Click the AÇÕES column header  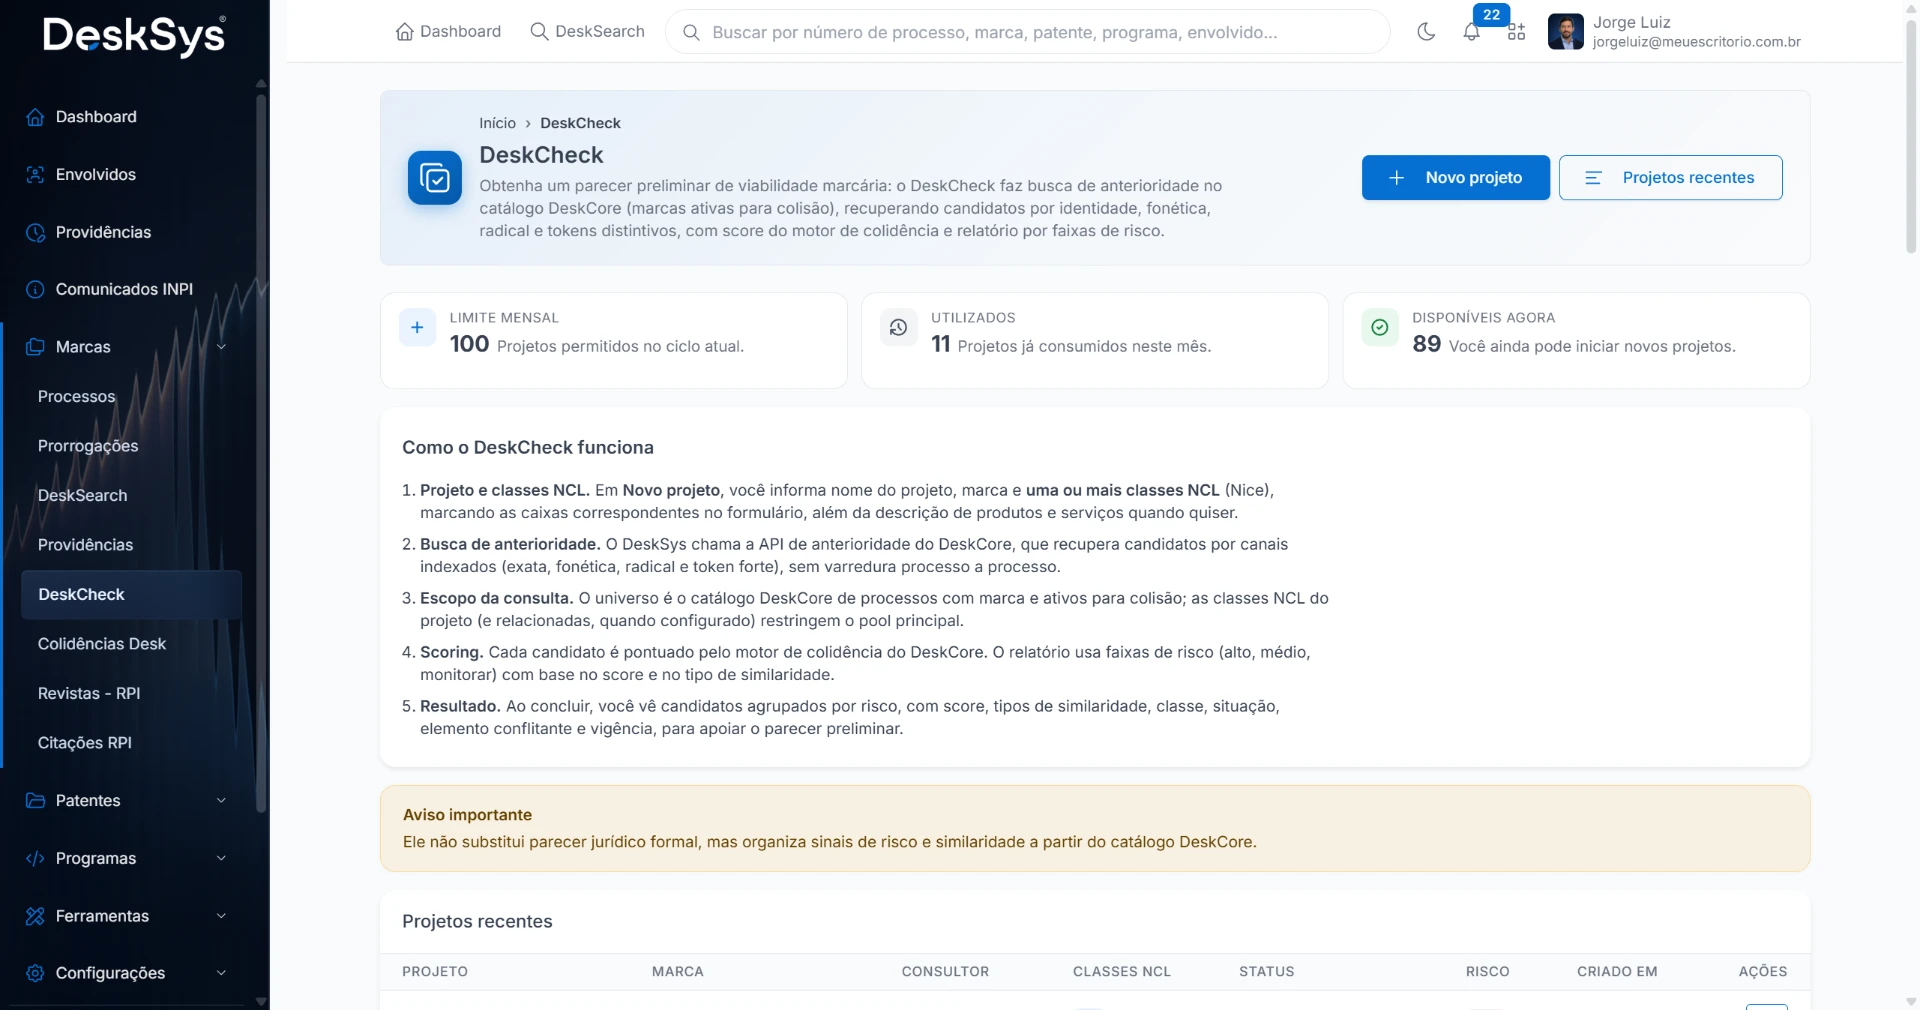tap(1763, 972)
